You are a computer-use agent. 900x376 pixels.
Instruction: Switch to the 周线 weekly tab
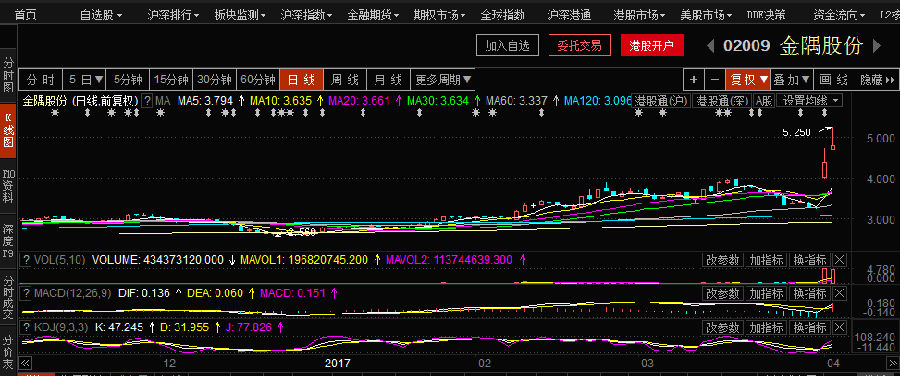coord(345,79)
